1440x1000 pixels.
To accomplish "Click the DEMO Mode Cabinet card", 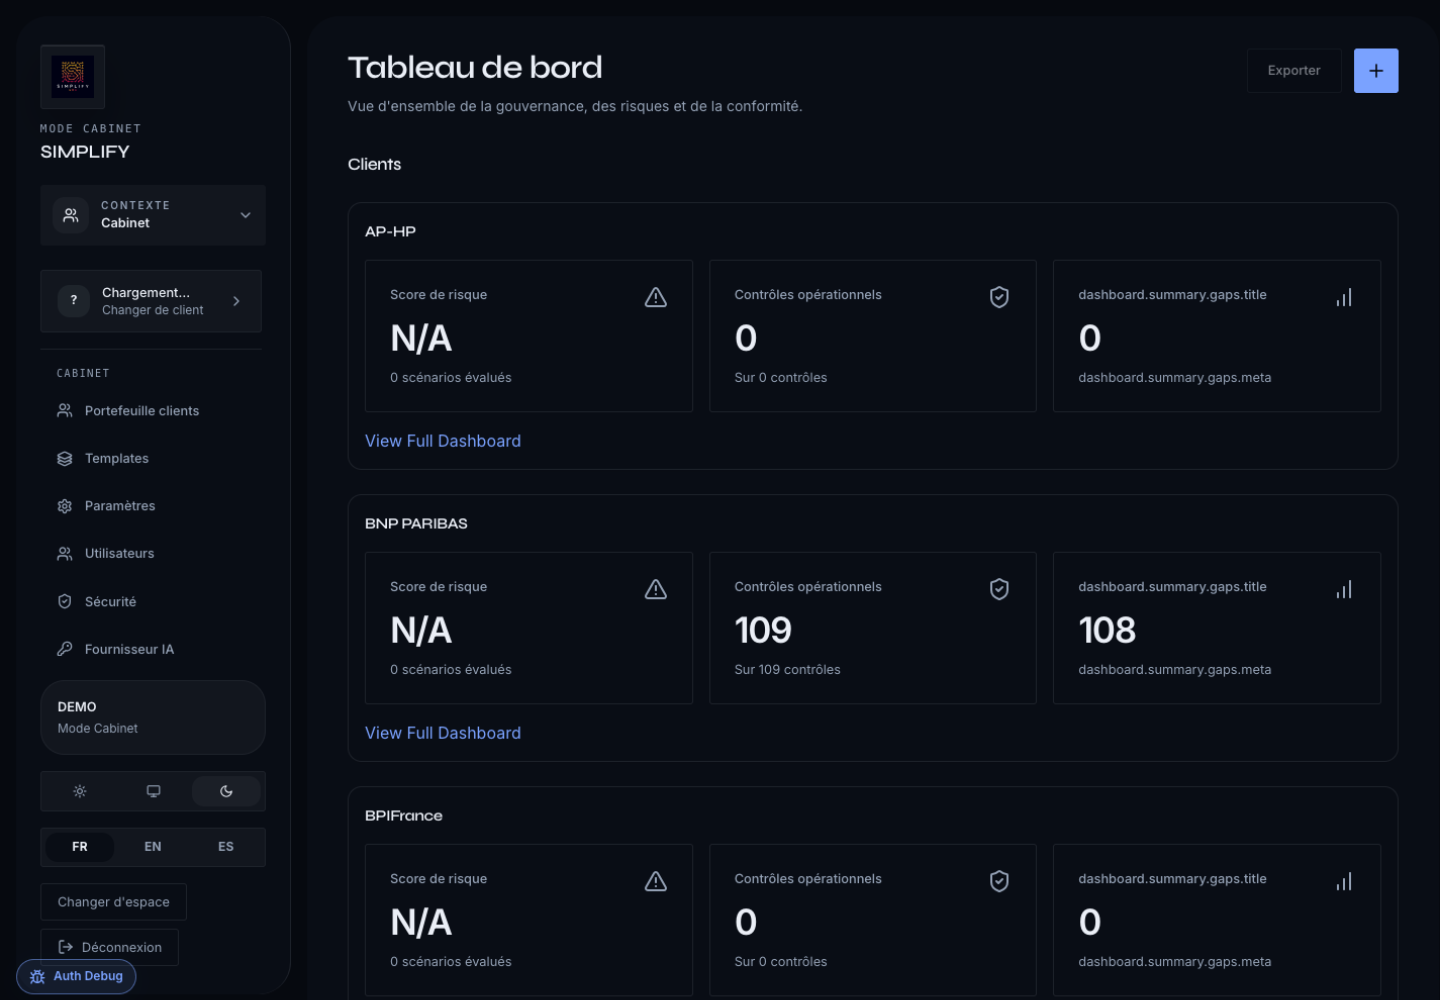I will (153, 717).
